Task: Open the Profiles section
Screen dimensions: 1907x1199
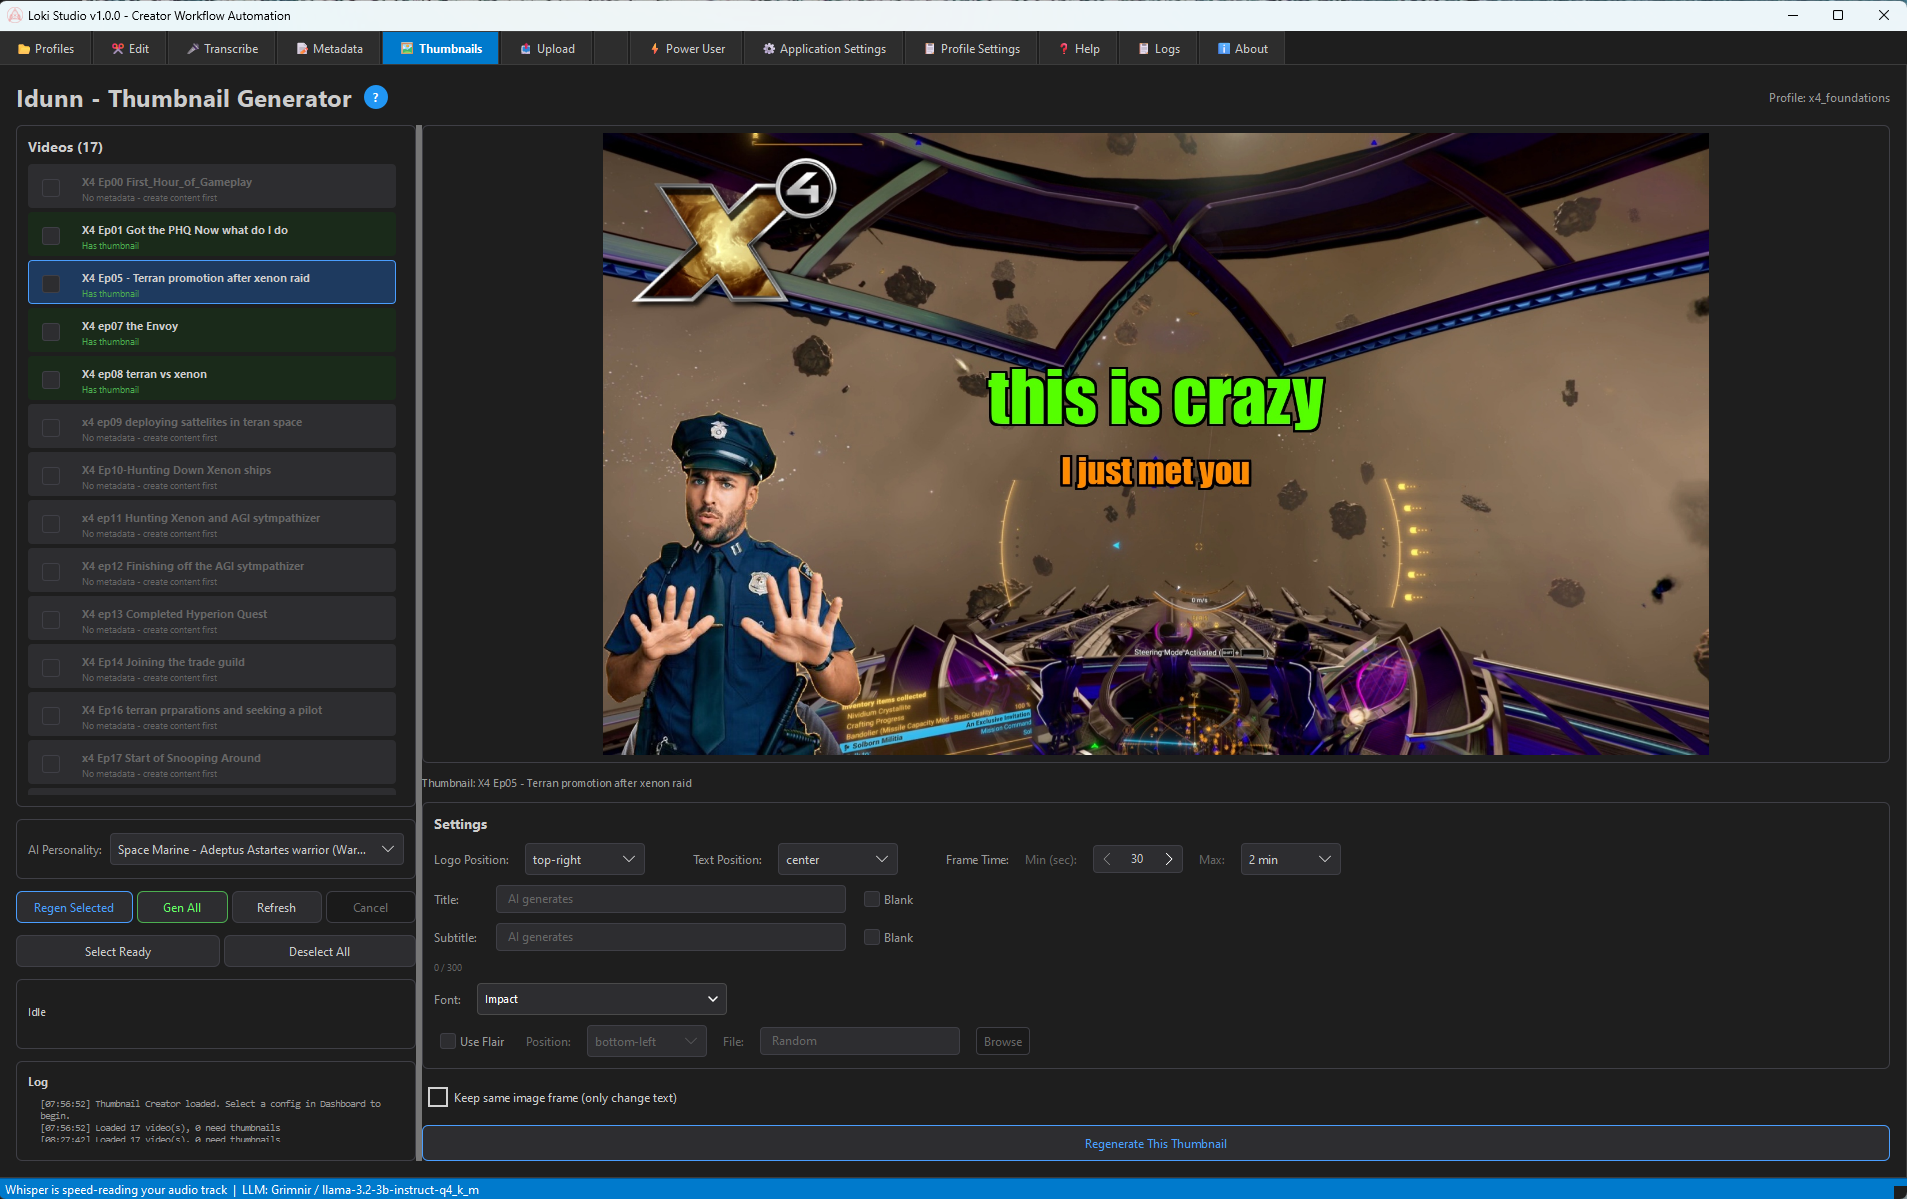Action: (46, 48)
